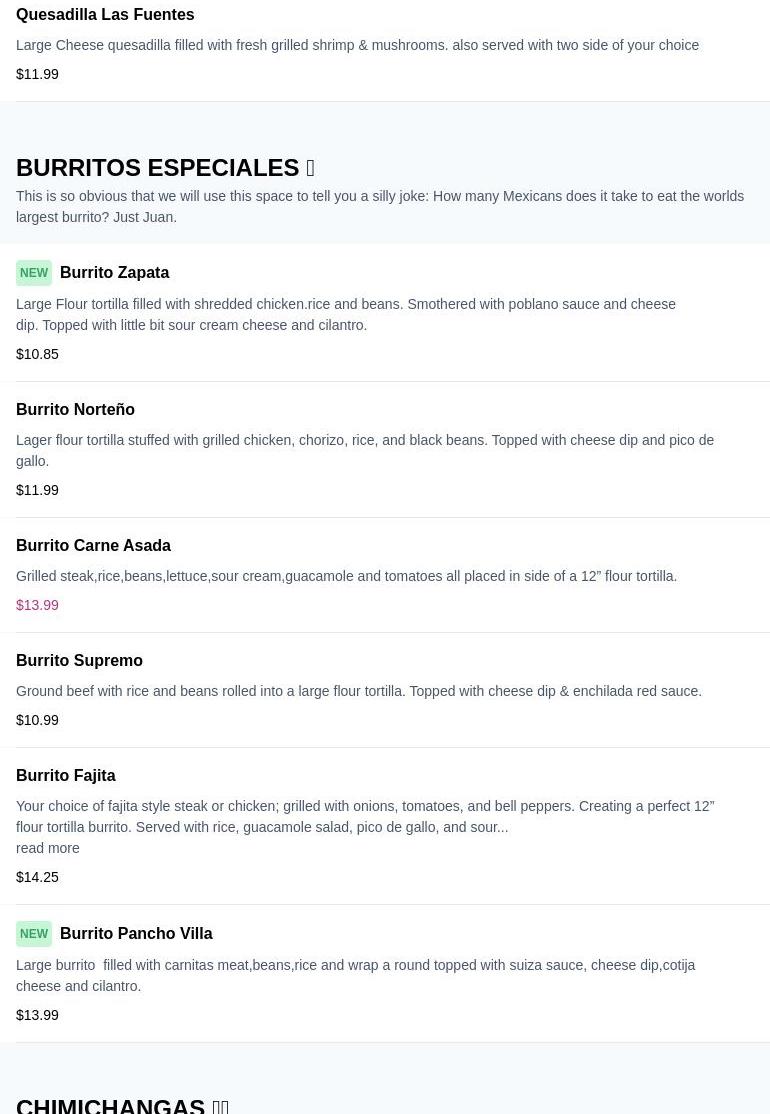Open the Quesadilla Las Fuentes item
Screen dimensions: 770x1114
pyautogui.click(x=105, y=15)
